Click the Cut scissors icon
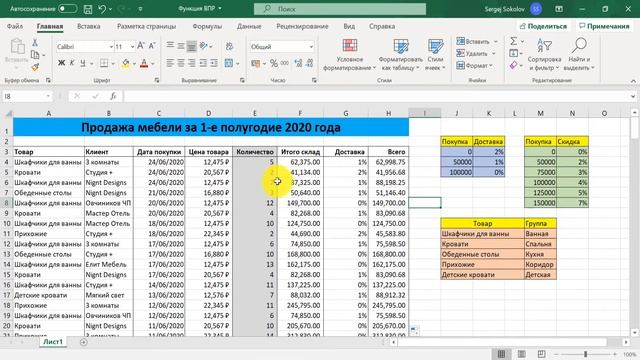Image resolution: width=640 pixels, height=360 pixels. tap(35, 42)
